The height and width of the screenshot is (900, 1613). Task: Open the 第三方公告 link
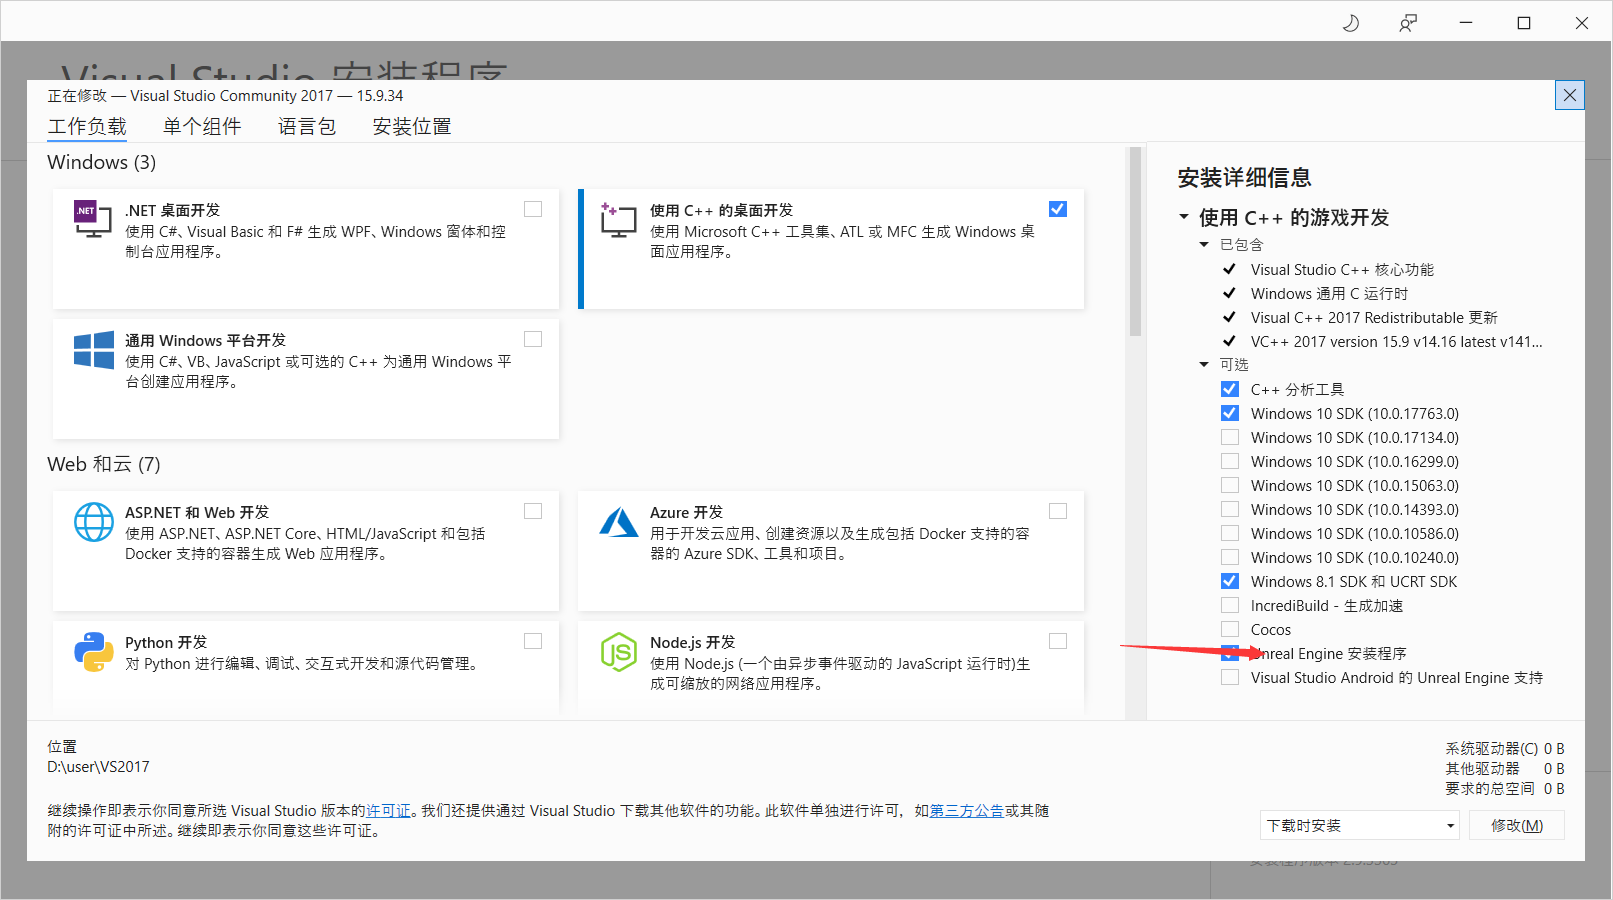(x=967, y=811)
